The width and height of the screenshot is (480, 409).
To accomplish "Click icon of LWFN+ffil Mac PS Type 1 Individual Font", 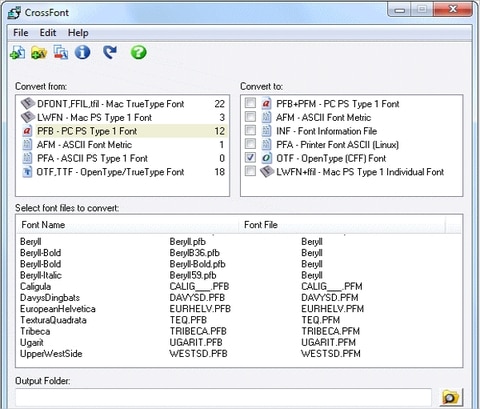I will (267, 172).
